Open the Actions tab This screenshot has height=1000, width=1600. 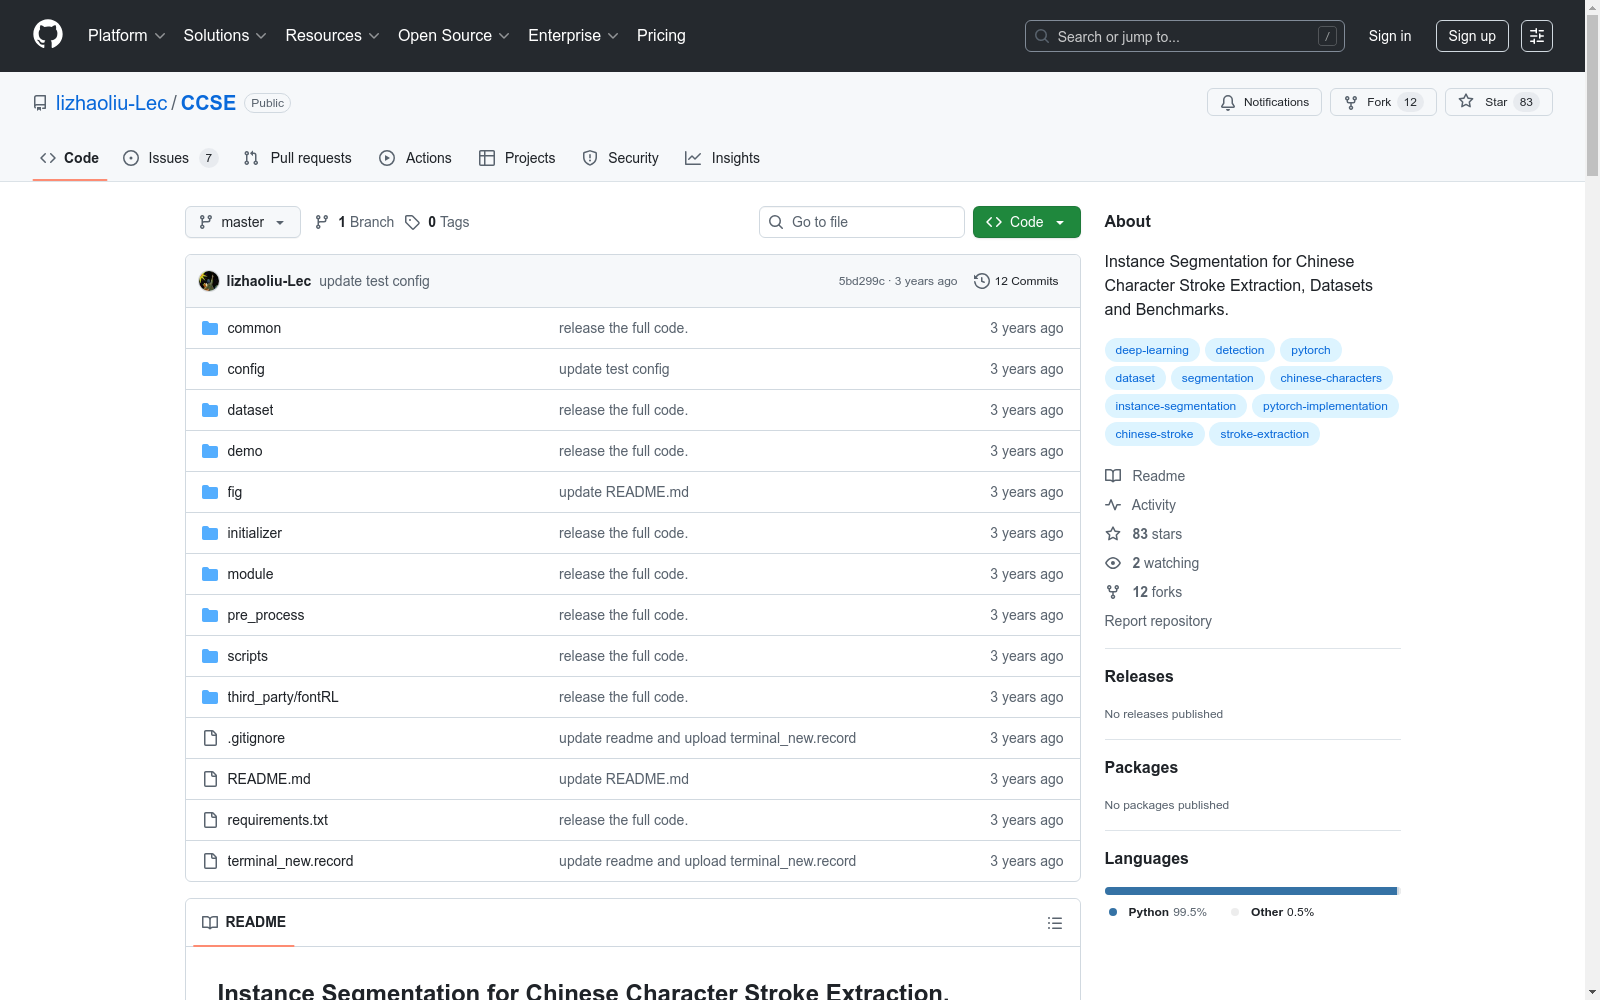[416, 158]
